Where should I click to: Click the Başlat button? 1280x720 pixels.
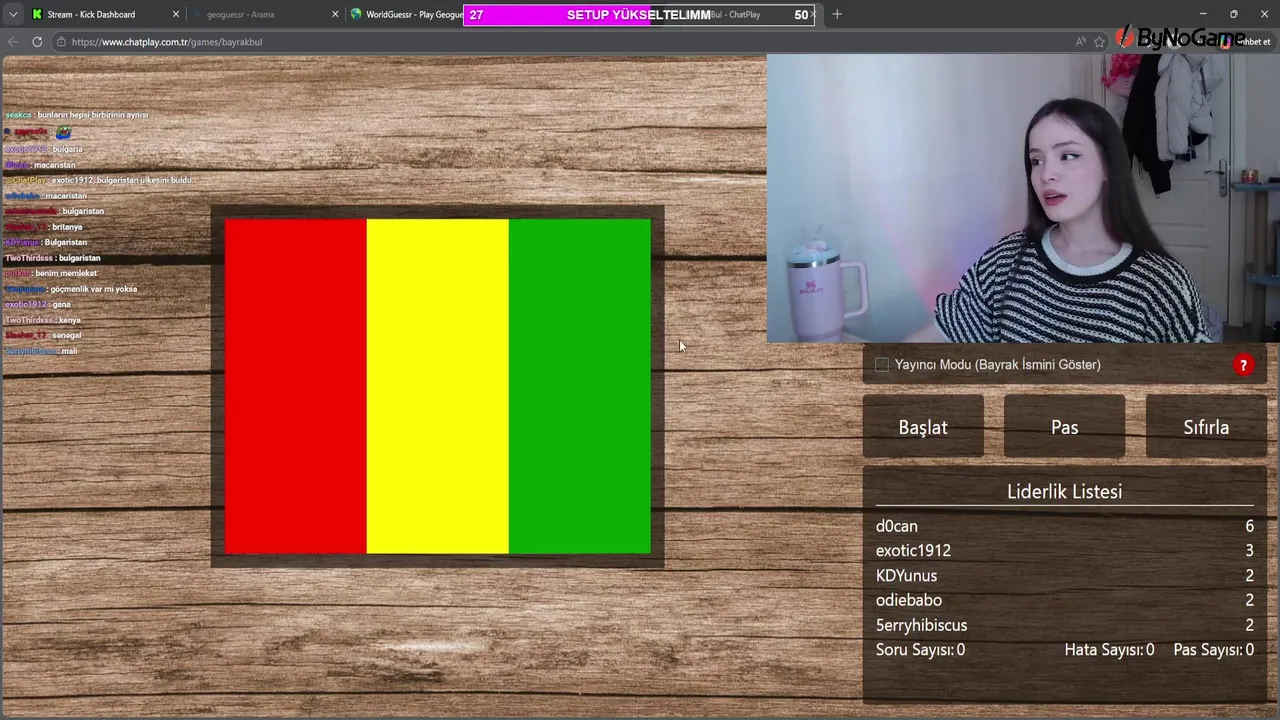923,427
